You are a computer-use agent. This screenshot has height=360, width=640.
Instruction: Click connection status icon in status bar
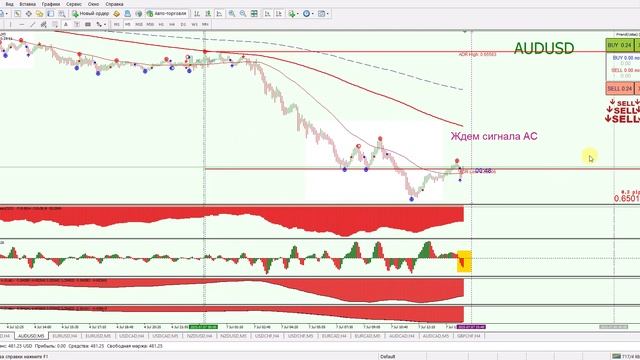click(x=616, y=356)
